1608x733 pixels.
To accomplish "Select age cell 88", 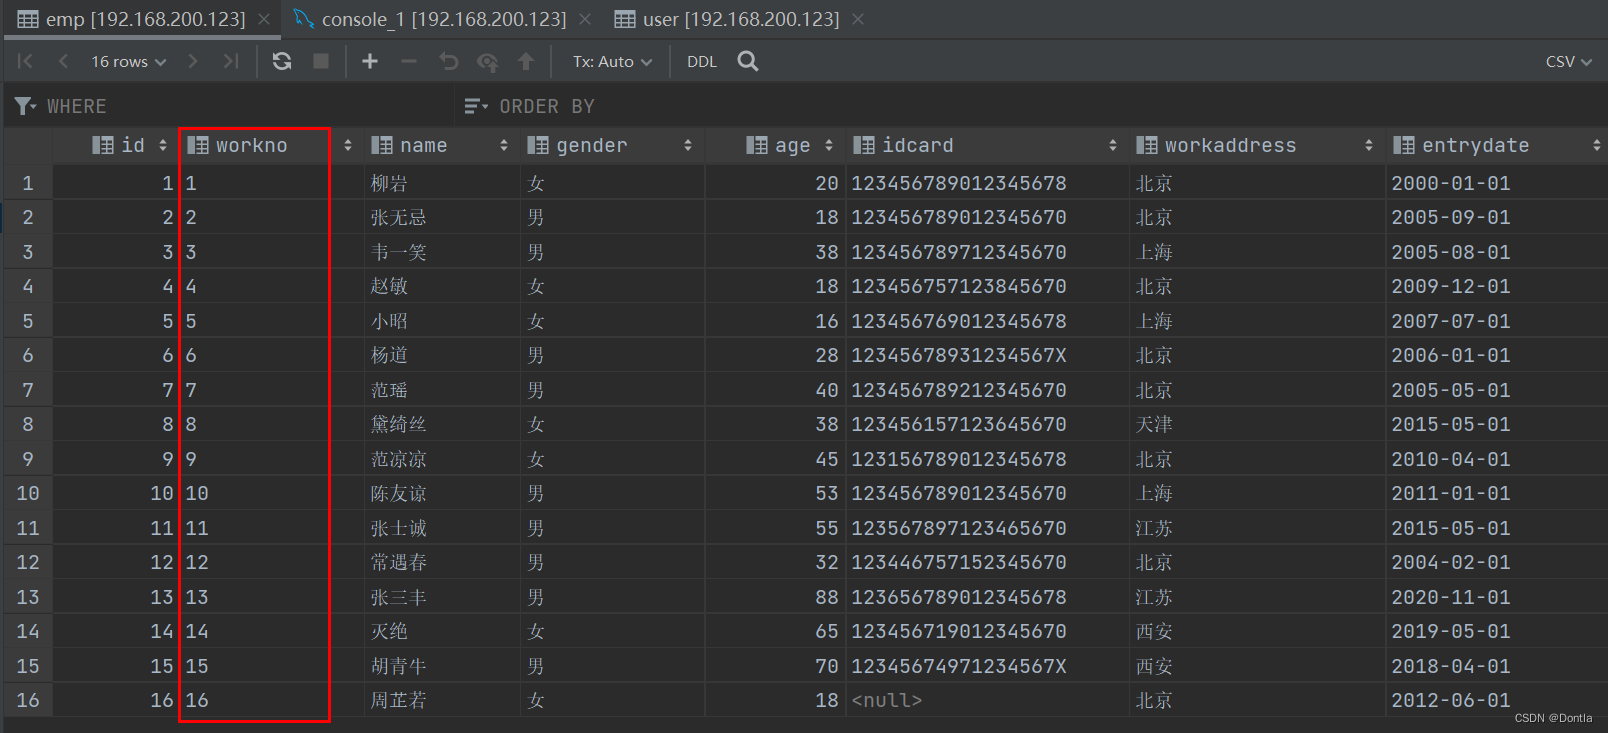I will [x=775, y=597].
